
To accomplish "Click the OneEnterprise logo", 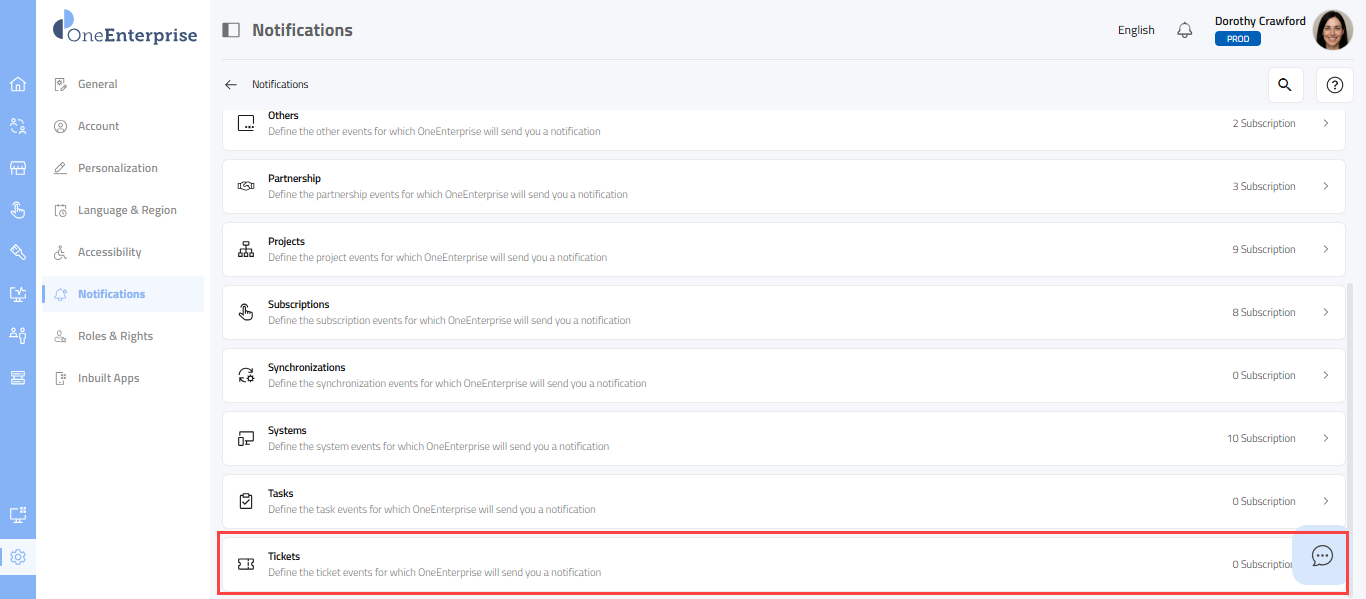I will (x=125, y=29).
